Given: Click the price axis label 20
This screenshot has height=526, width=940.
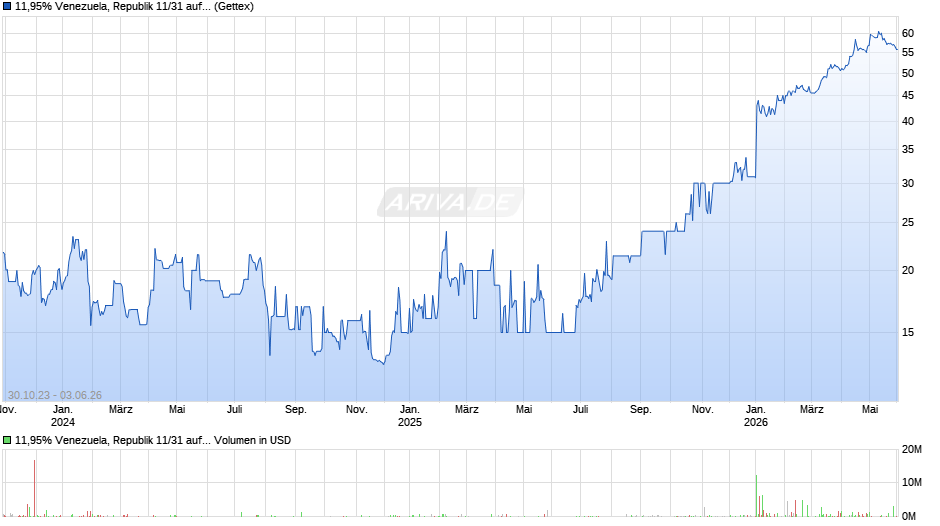Looking at the screenshot, I should (x=908, y=270).
